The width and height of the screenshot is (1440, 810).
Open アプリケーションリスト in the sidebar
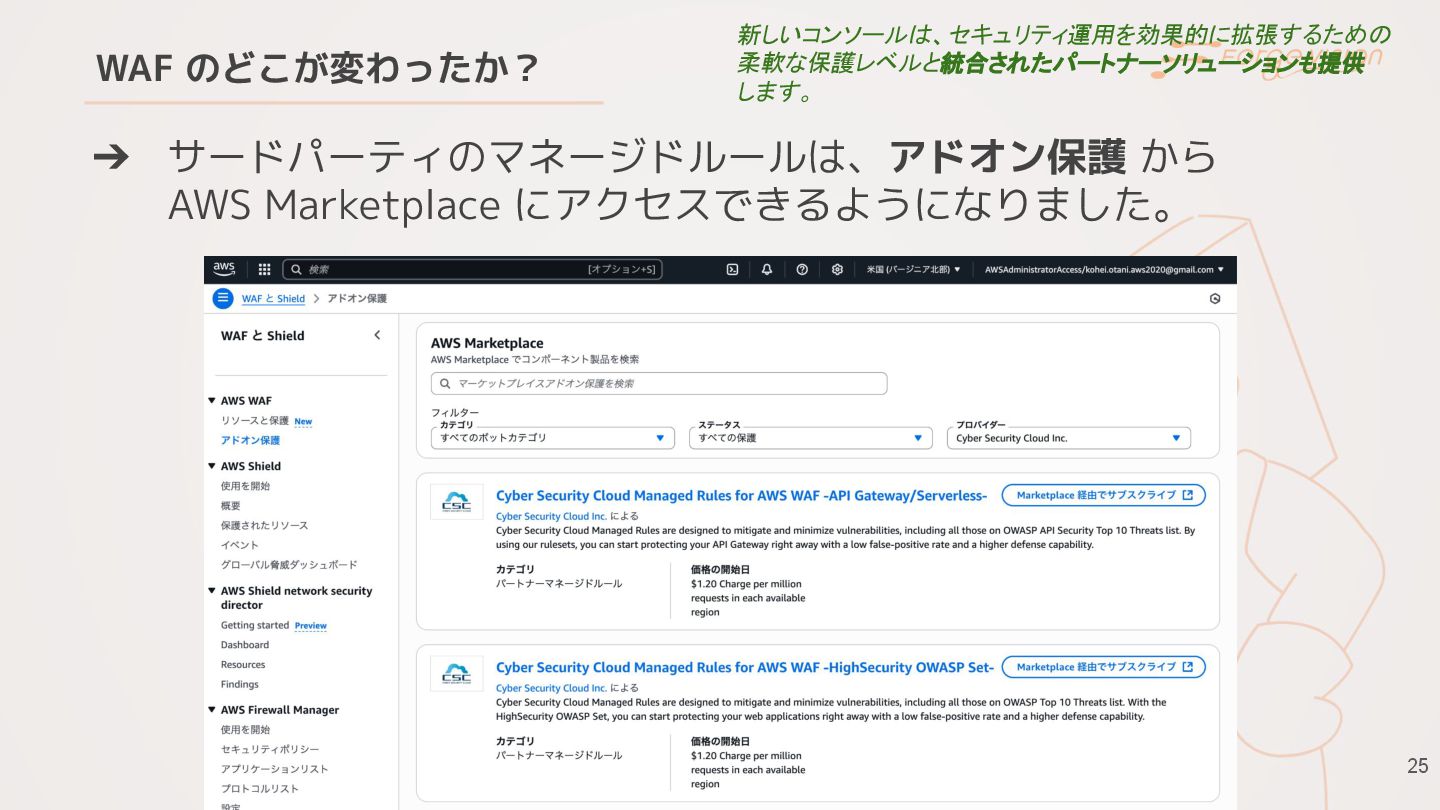coord(275,769)
